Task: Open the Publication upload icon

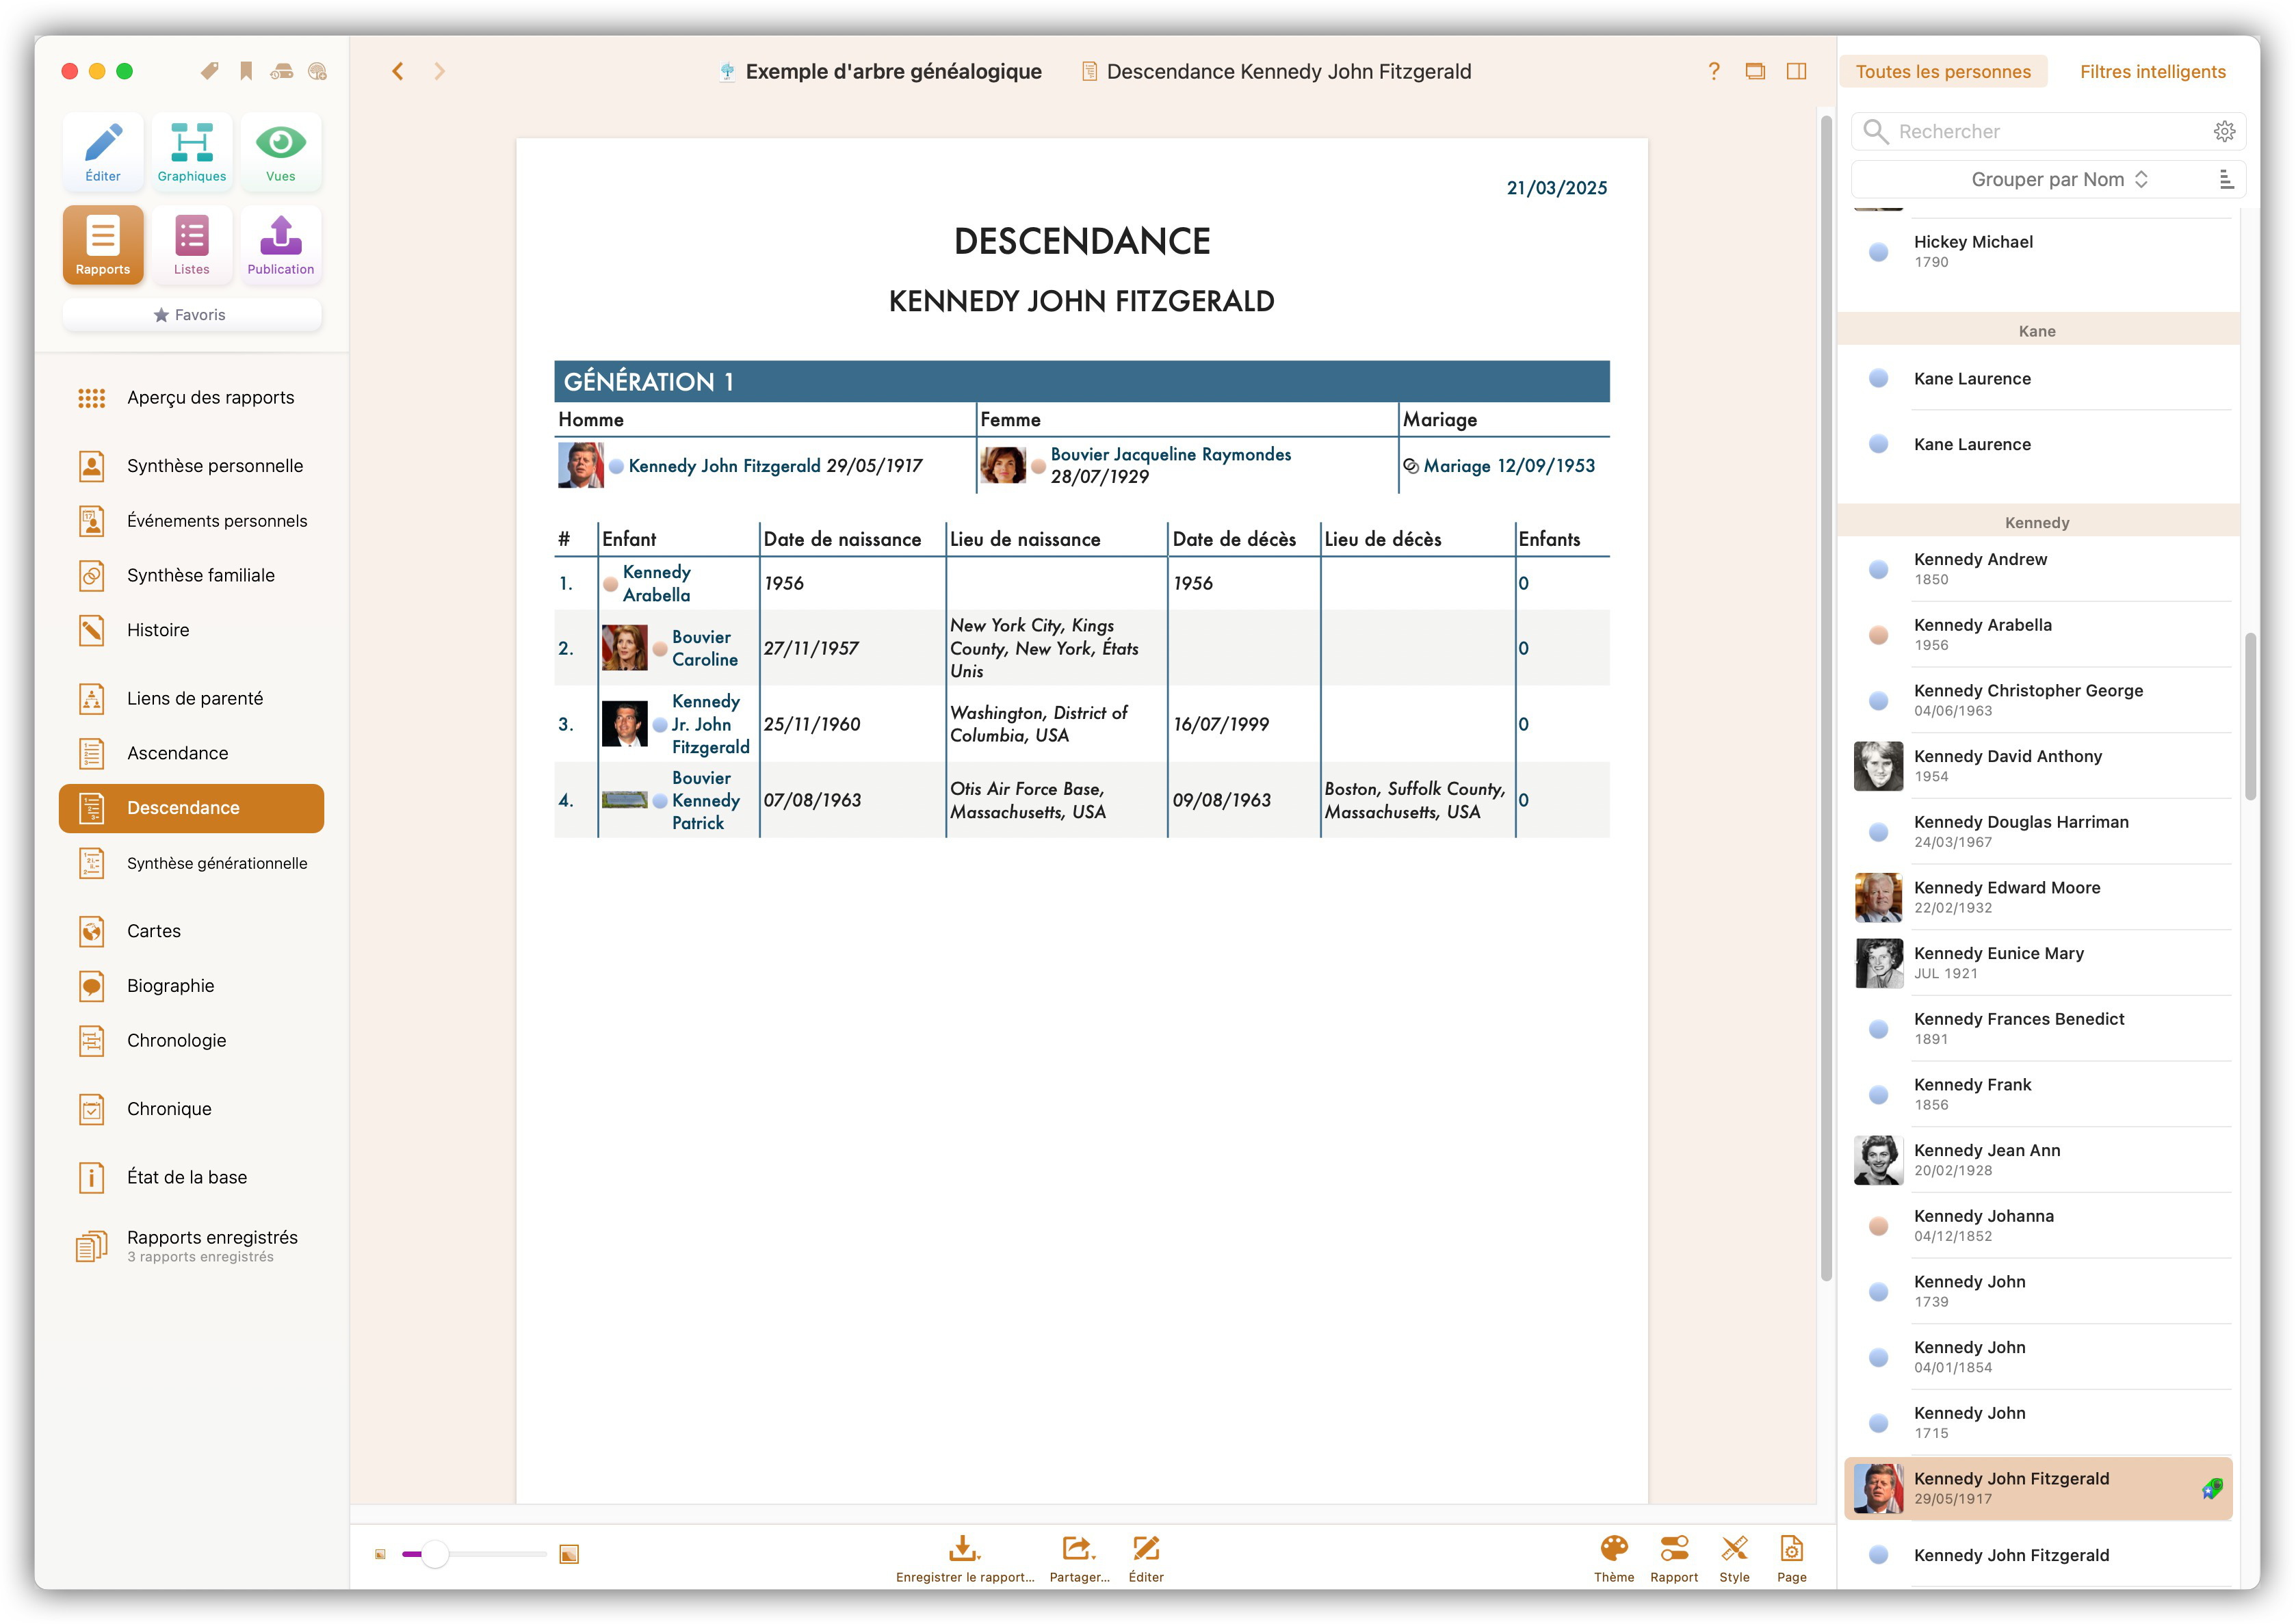Action: tap(280, 245)
